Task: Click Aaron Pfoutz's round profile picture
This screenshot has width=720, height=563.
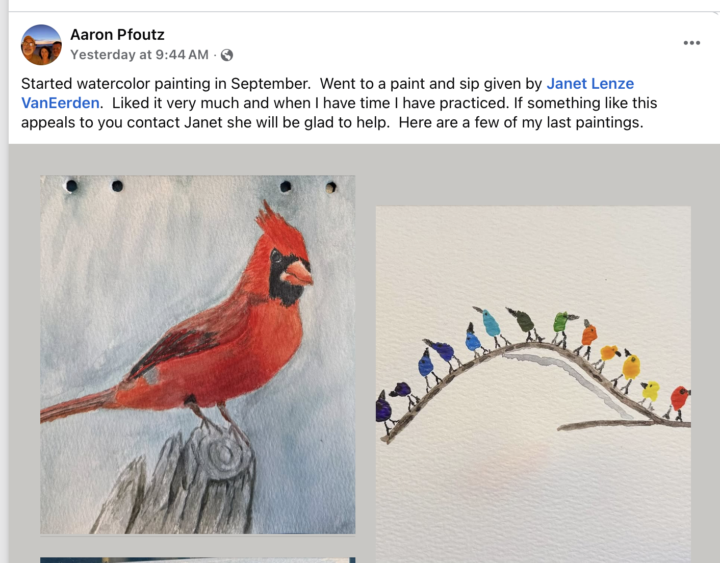Action: 41,45
